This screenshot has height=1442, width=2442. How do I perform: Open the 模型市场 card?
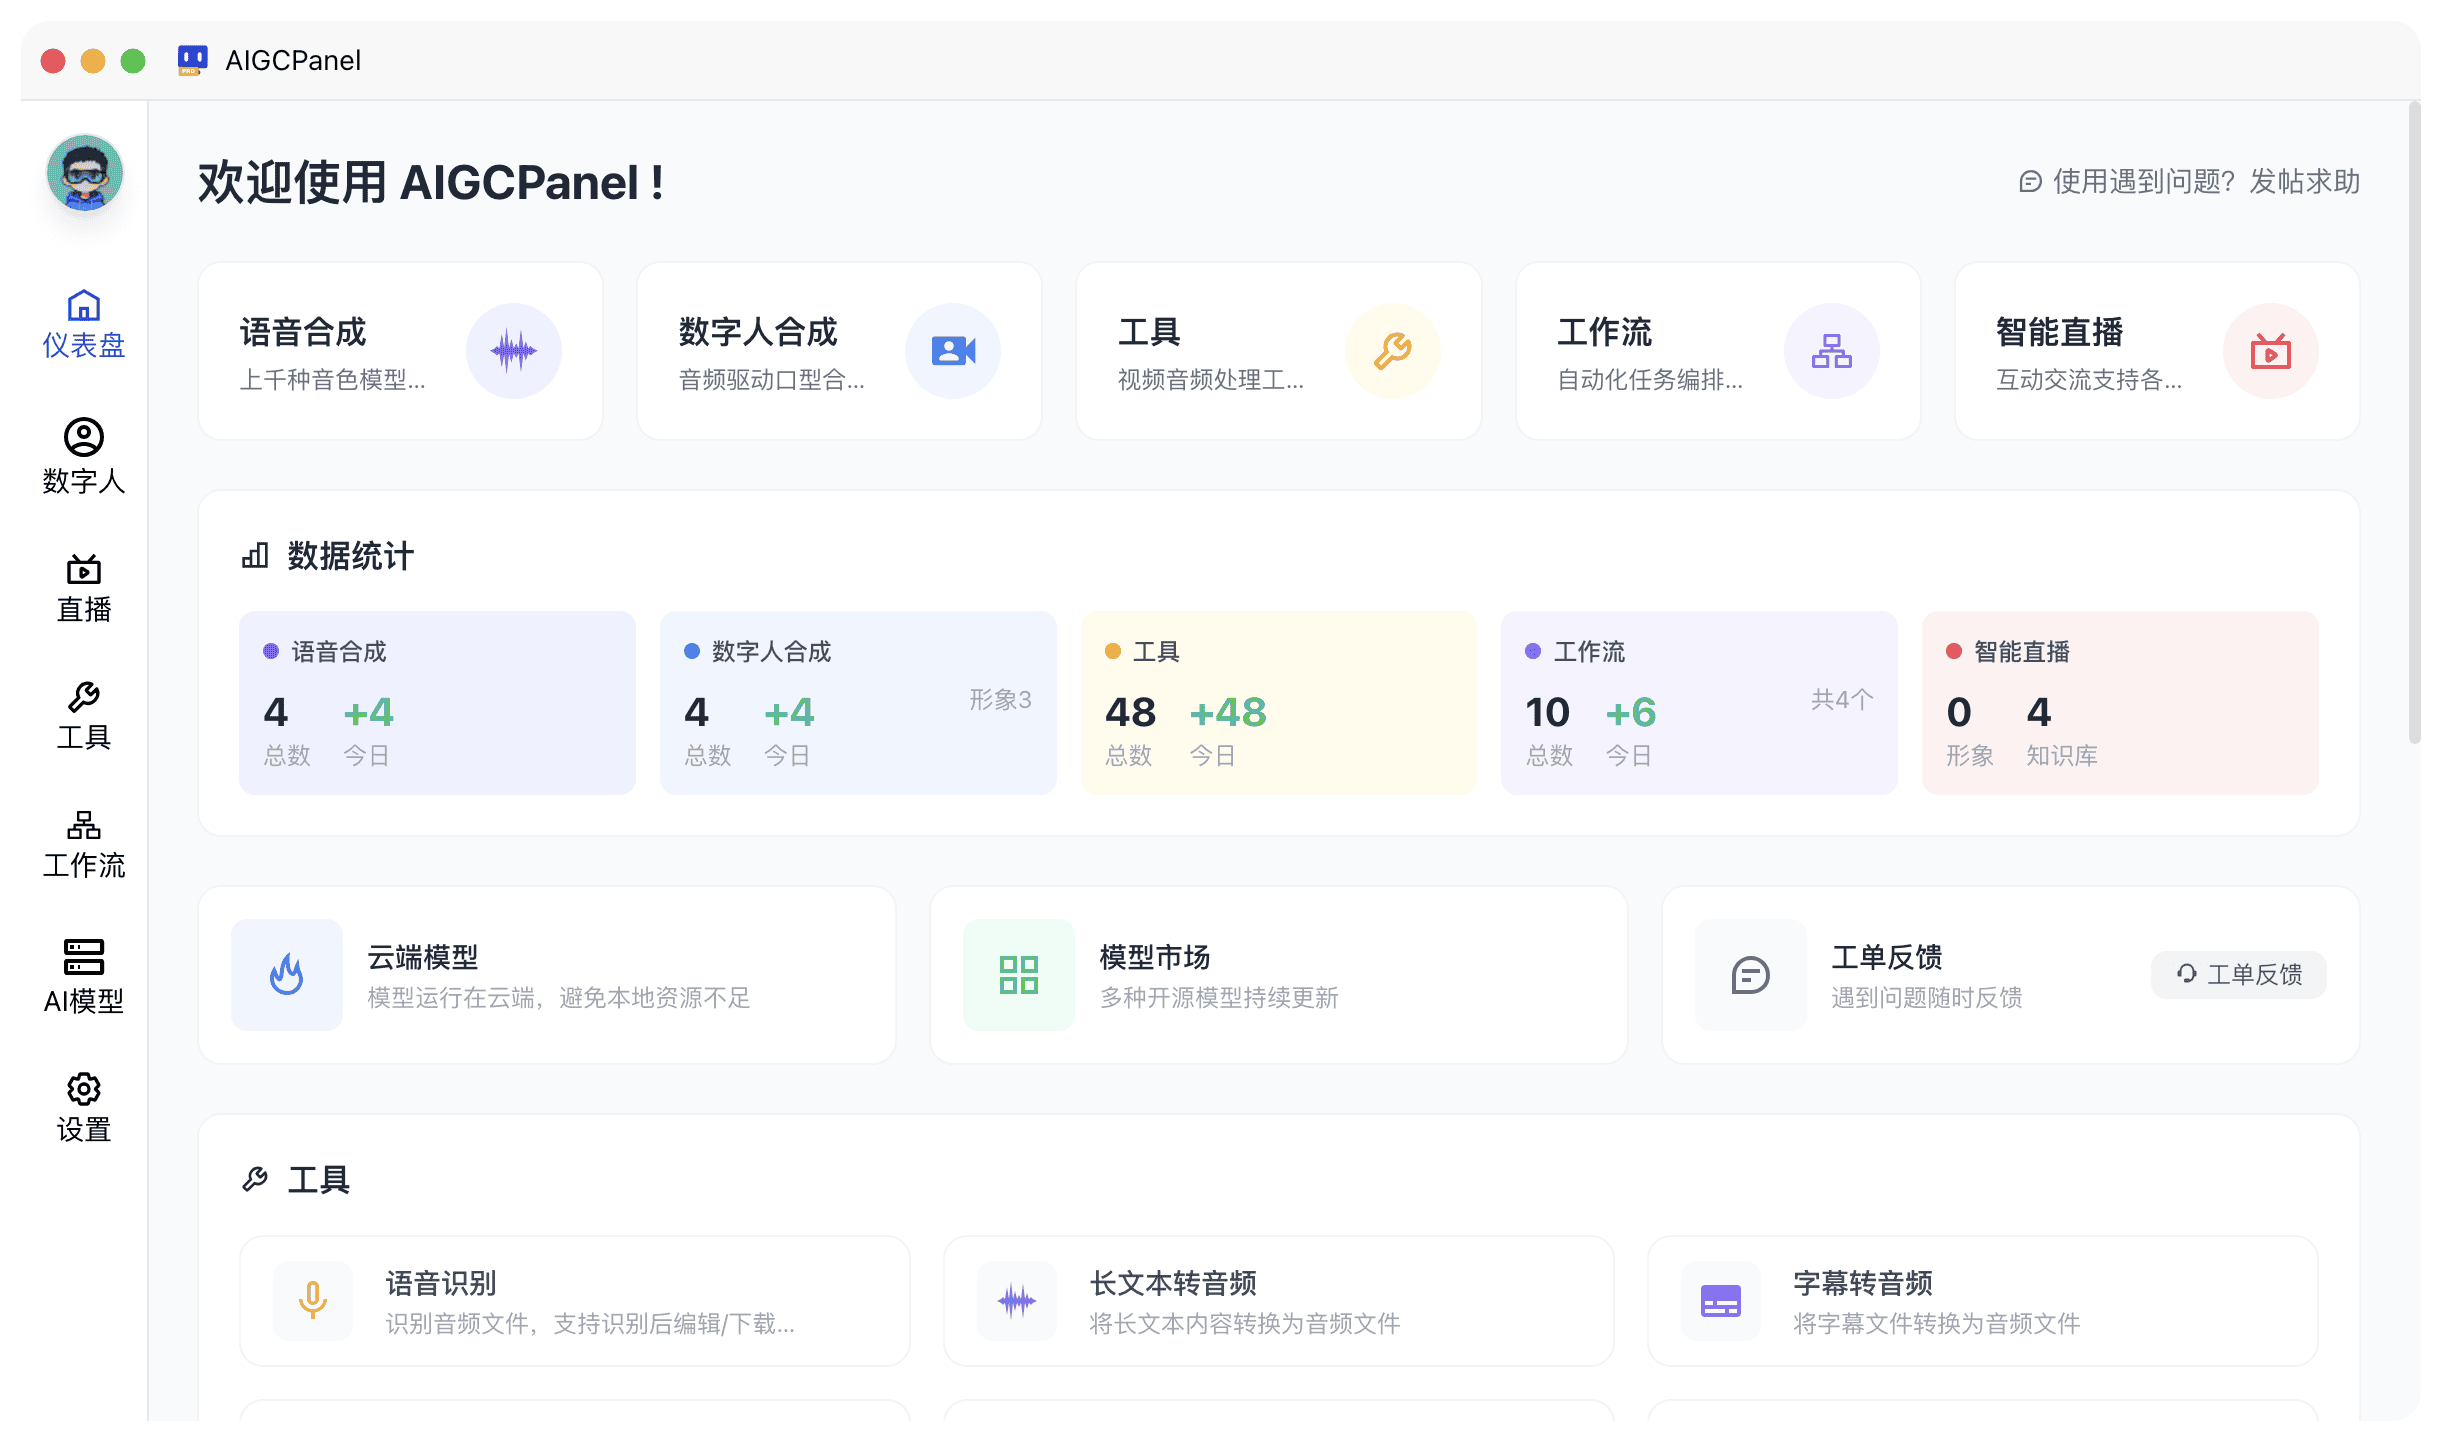[1279, 975]
